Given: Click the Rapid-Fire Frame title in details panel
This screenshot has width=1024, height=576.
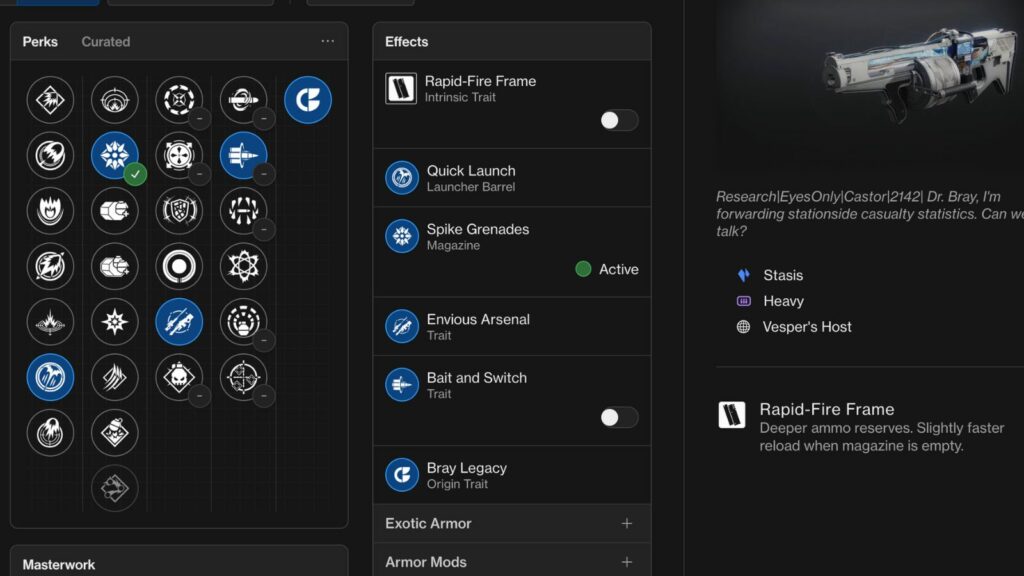Looking at the screenshot, I should point(827,409).
